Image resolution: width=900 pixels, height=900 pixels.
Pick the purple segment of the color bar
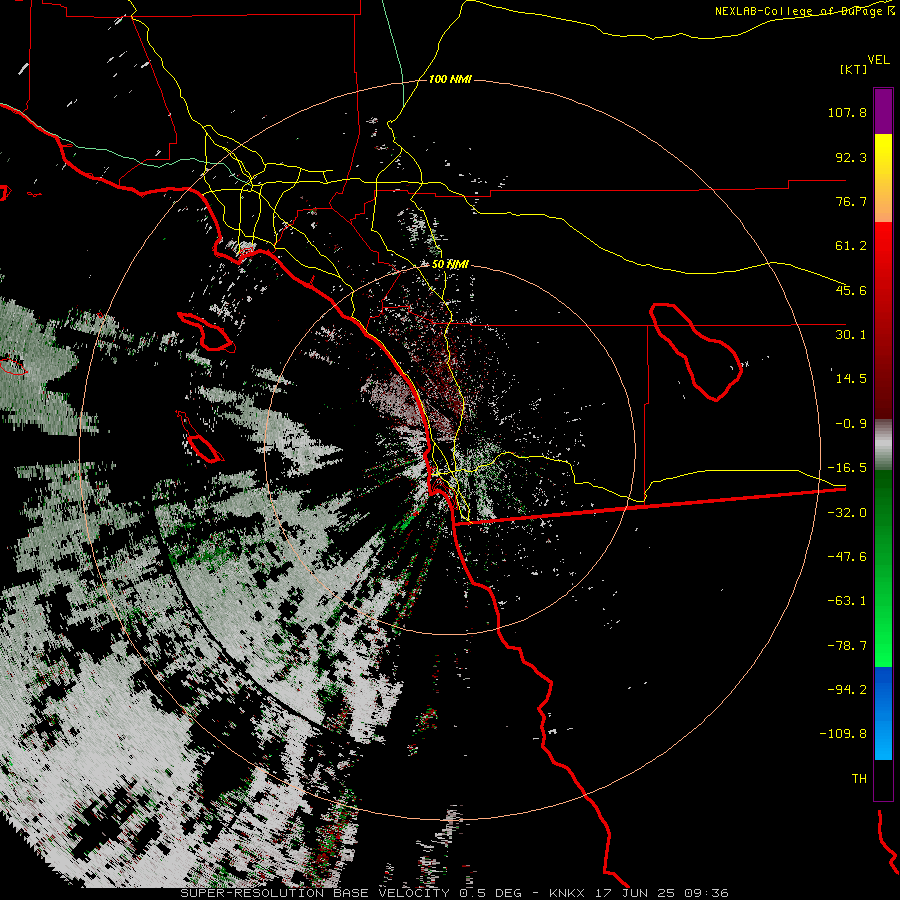coord(883,111)
